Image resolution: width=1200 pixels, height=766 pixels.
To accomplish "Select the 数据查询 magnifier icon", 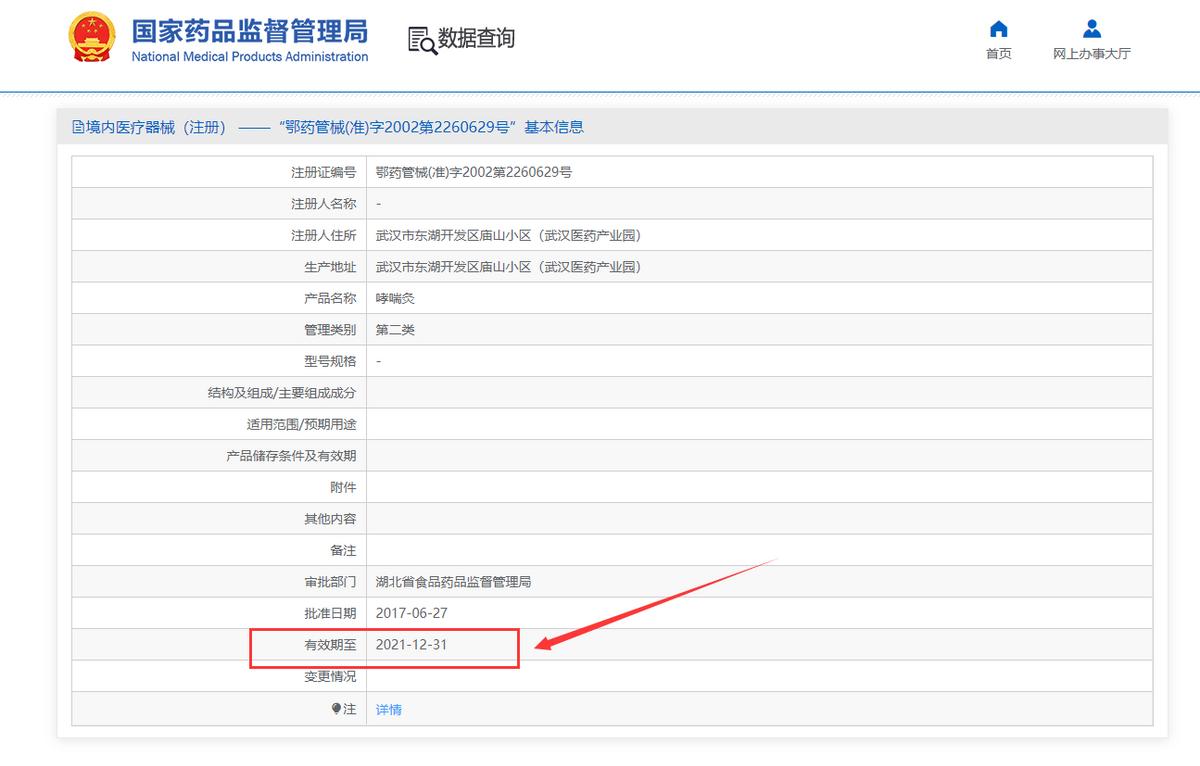I will (x=419, y=39).
